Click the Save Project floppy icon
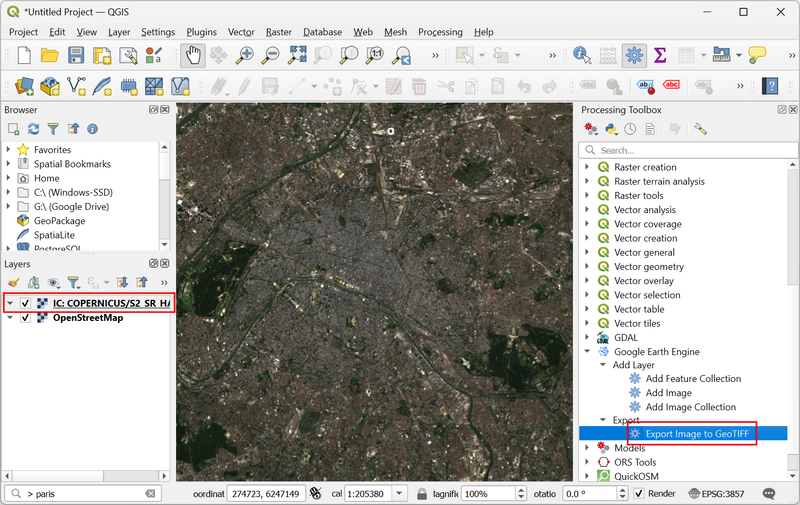800x505 pixels. (75, 56)
